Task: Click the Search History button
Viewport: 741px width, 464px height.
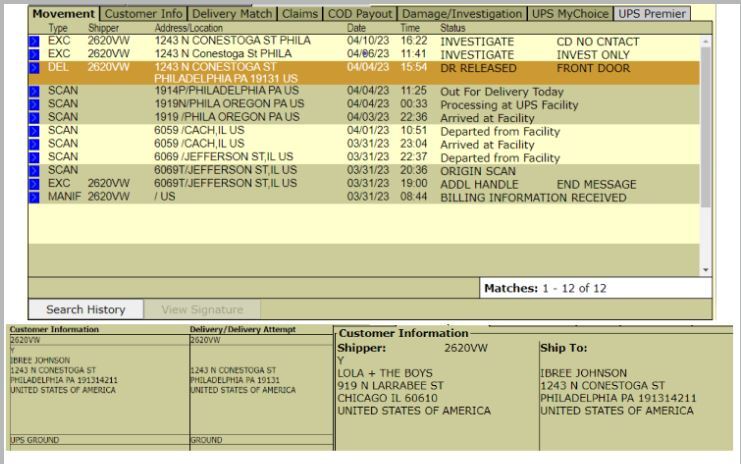Action: (86, 309)
